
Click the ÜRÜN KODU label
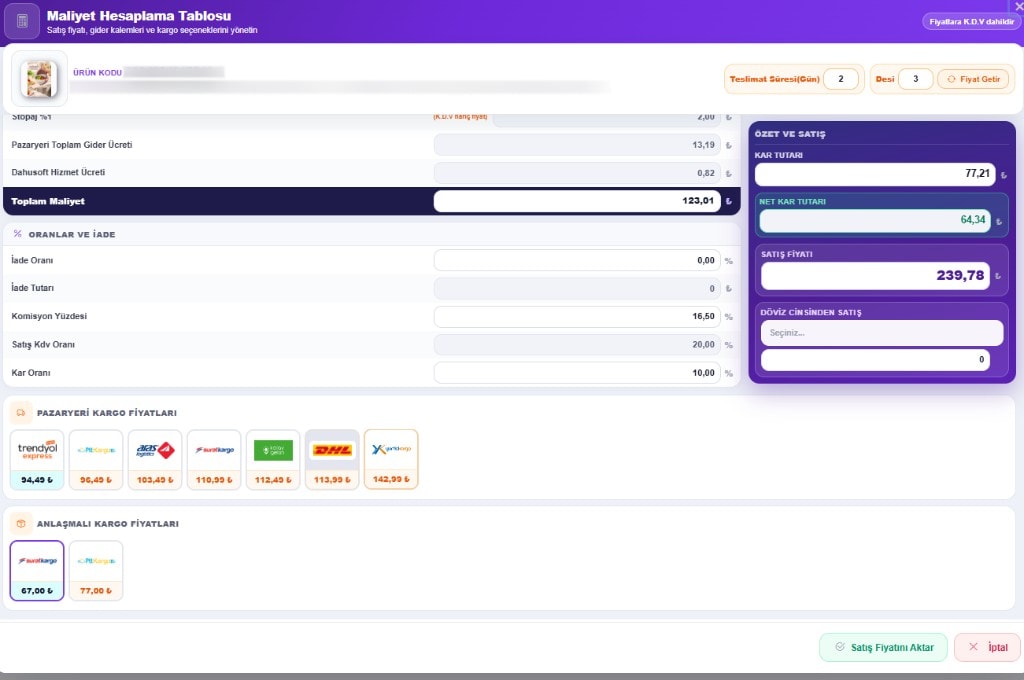pyautogui.click(x=97, y=73)
